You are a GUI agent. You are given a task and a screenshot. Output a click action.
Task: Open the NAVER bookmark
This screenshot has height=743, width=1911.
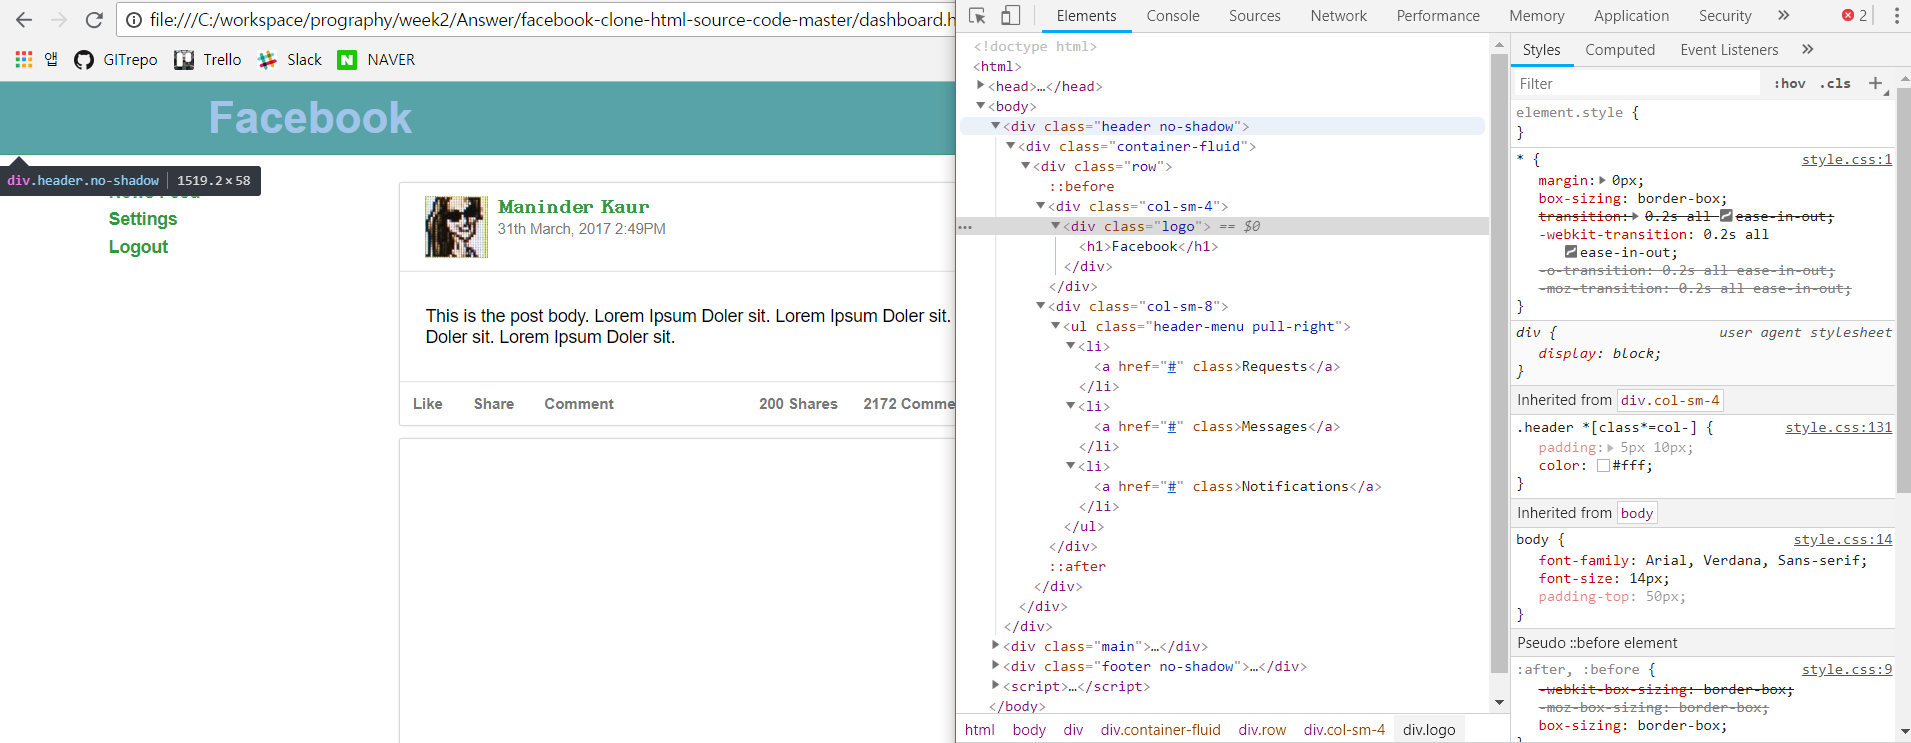[376, 60]
